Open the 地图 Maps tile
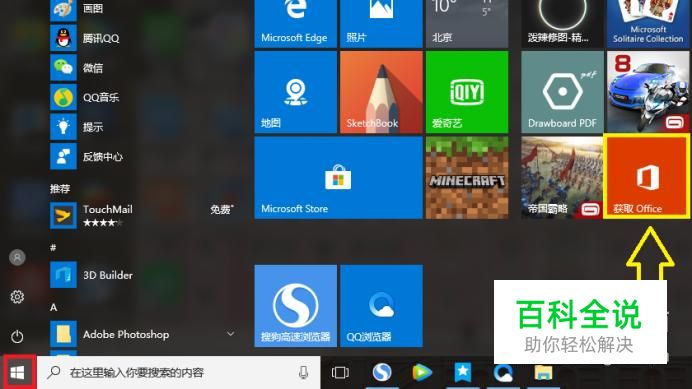This screenshot has width=692, height=389. (x=295, y=92)
